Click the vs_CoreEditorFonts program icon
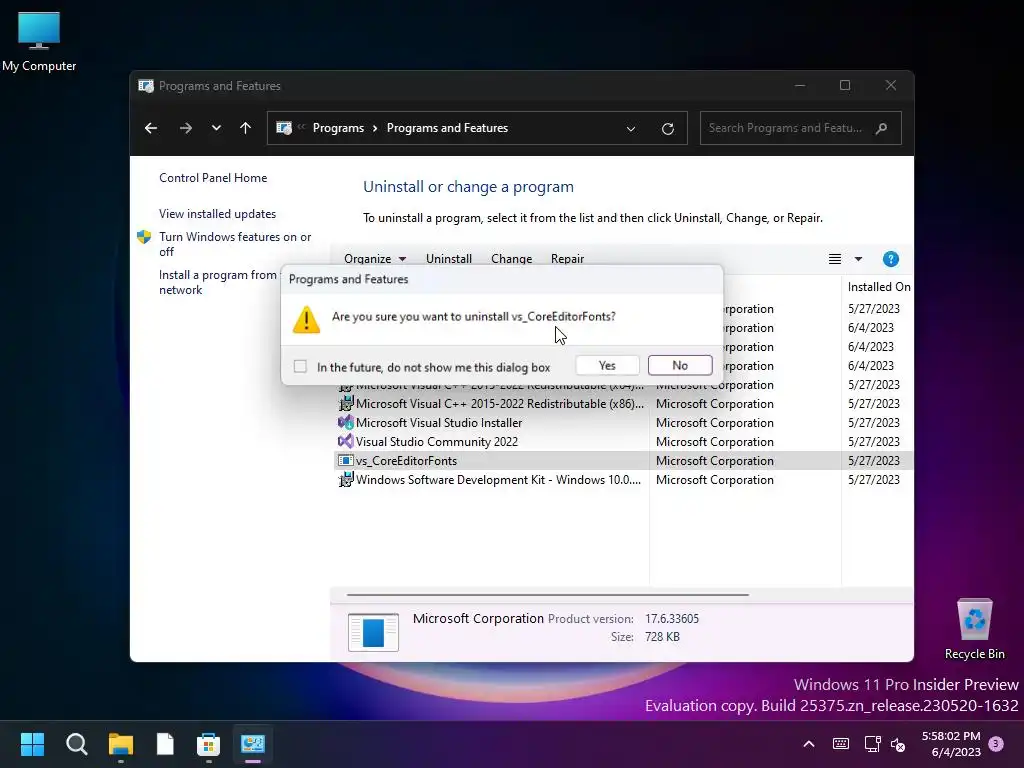 coord(345,460)
